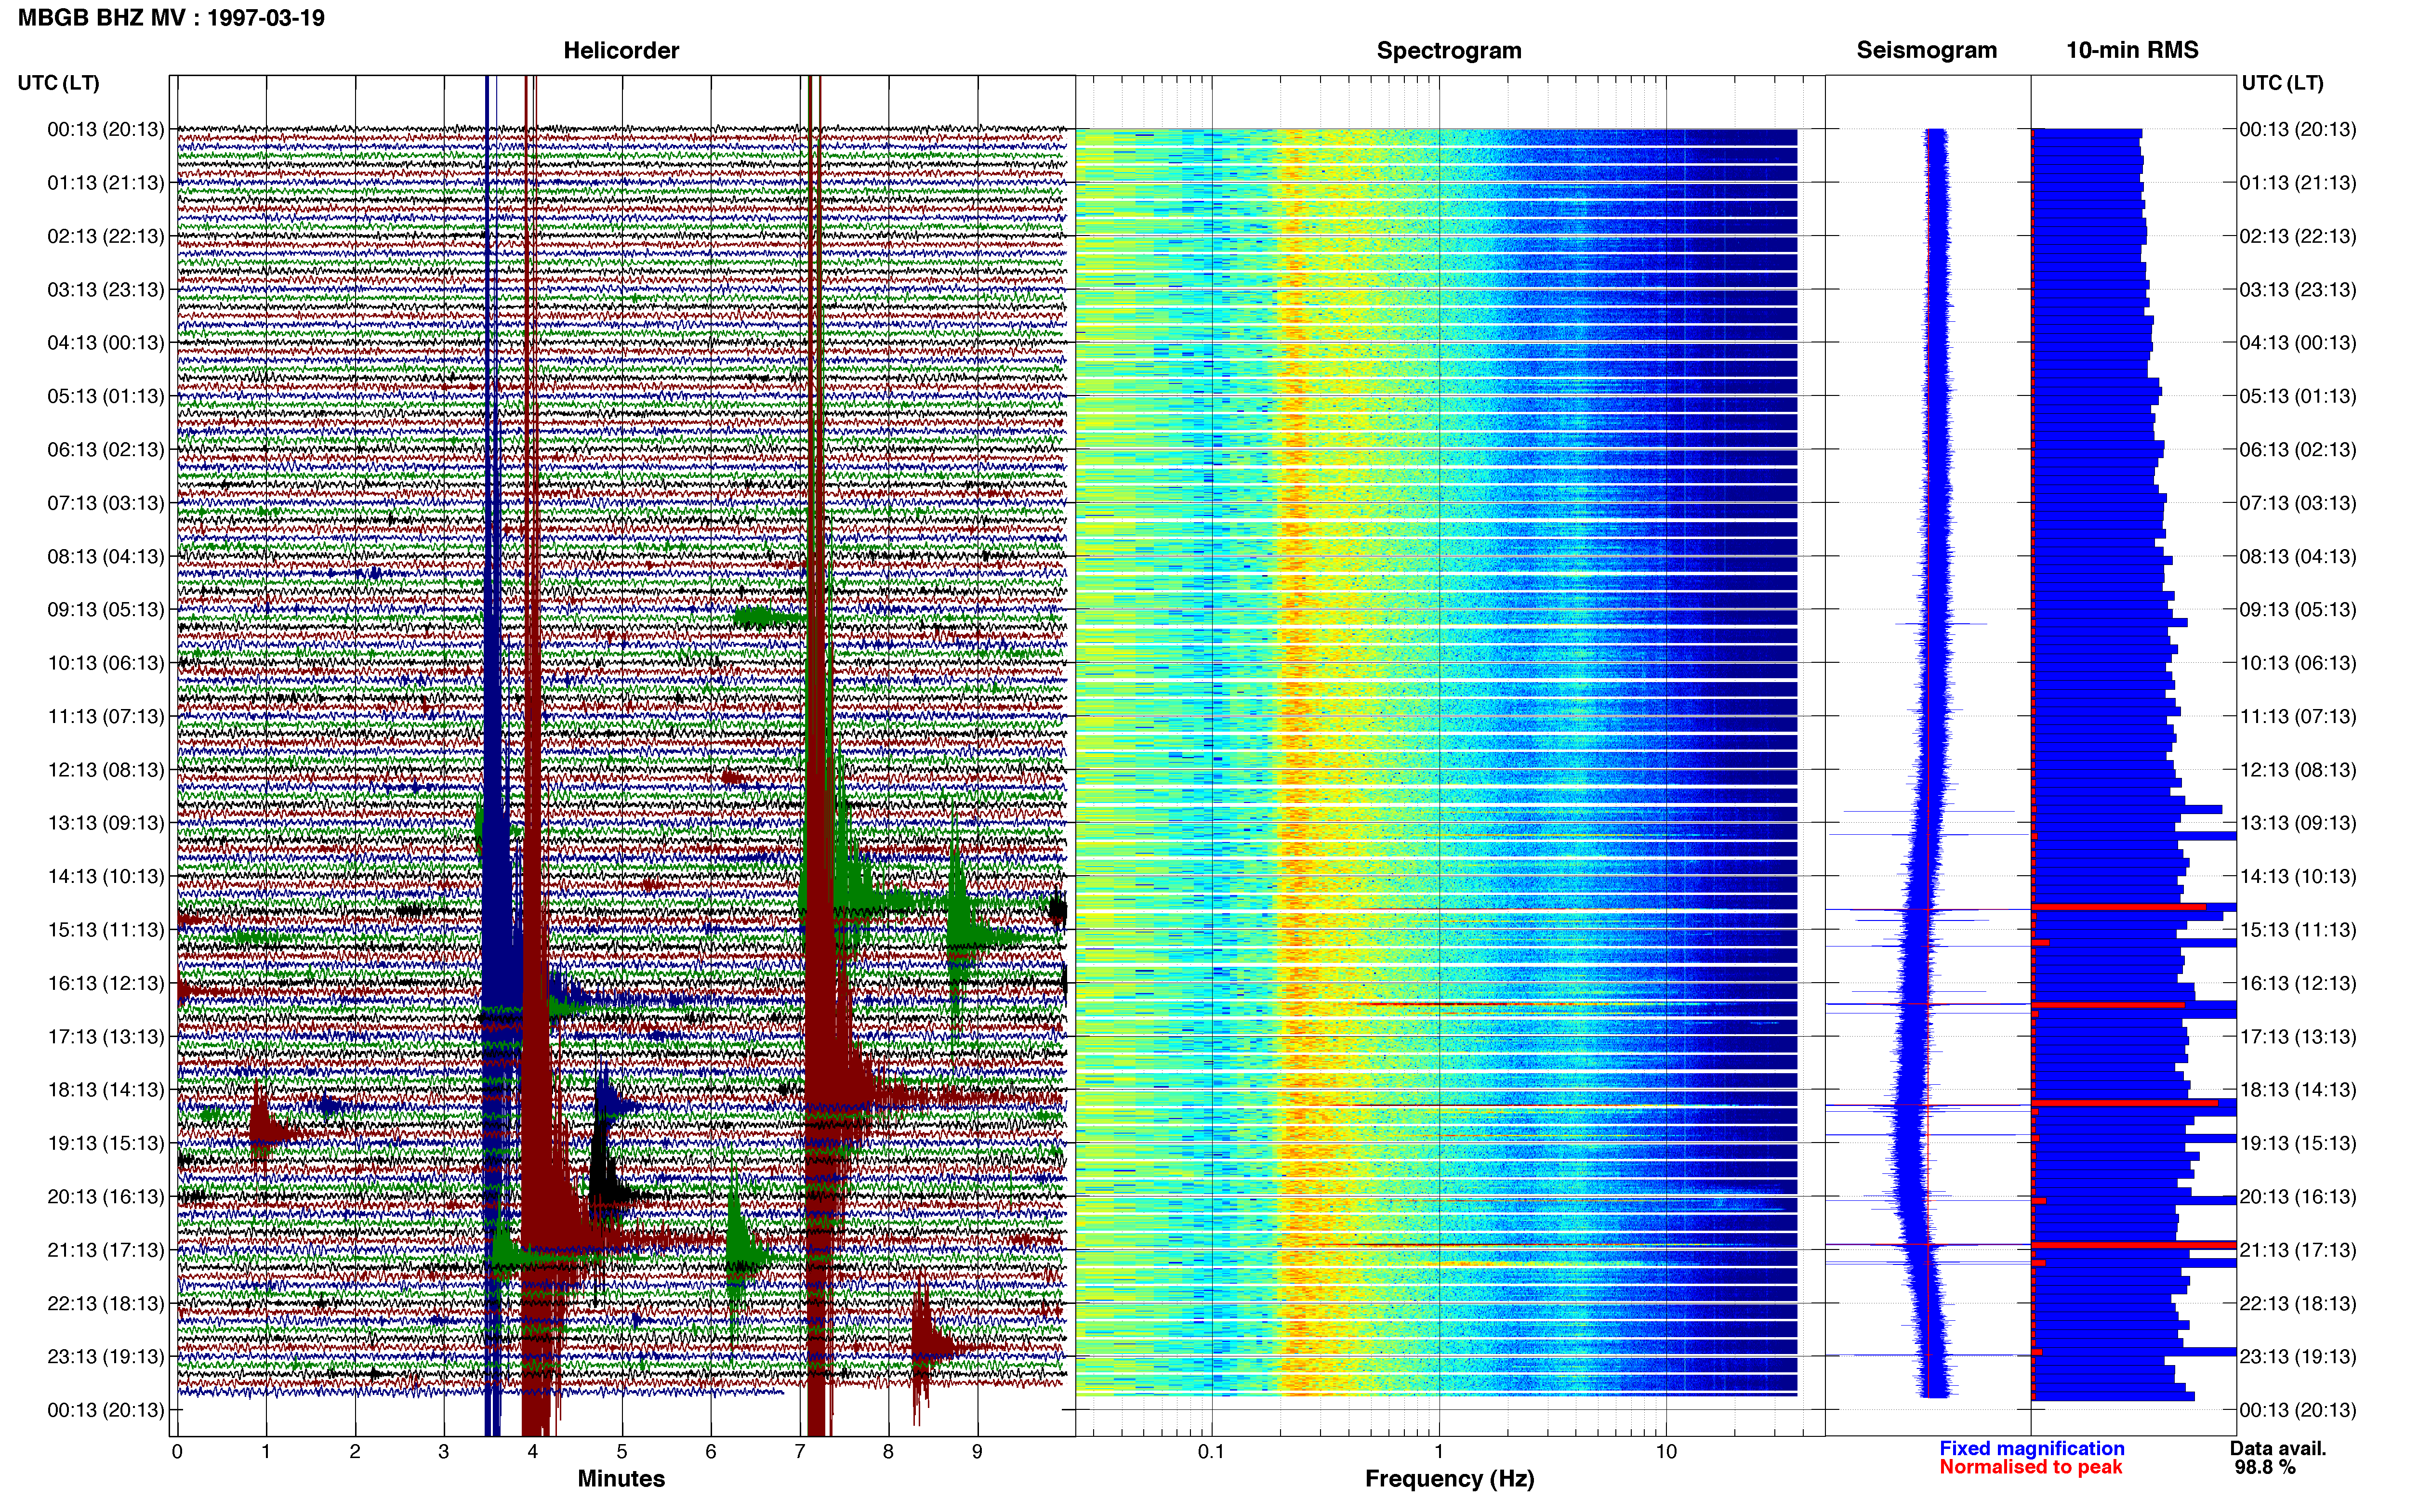Click the left '21:13 (17:13)' time label
Viewport: 2418px width, 1512px height.
(x=106, y=1250)
